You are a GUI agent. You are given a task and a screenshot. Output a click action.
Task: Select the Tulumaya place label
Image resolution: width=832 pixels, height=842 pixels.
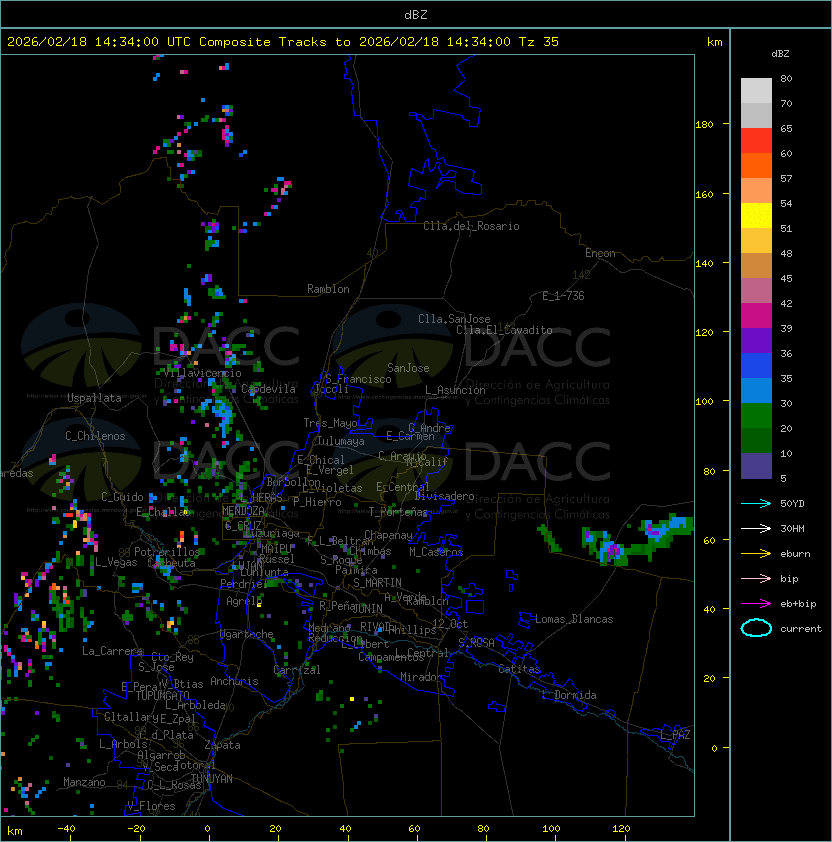pos(341,441)
